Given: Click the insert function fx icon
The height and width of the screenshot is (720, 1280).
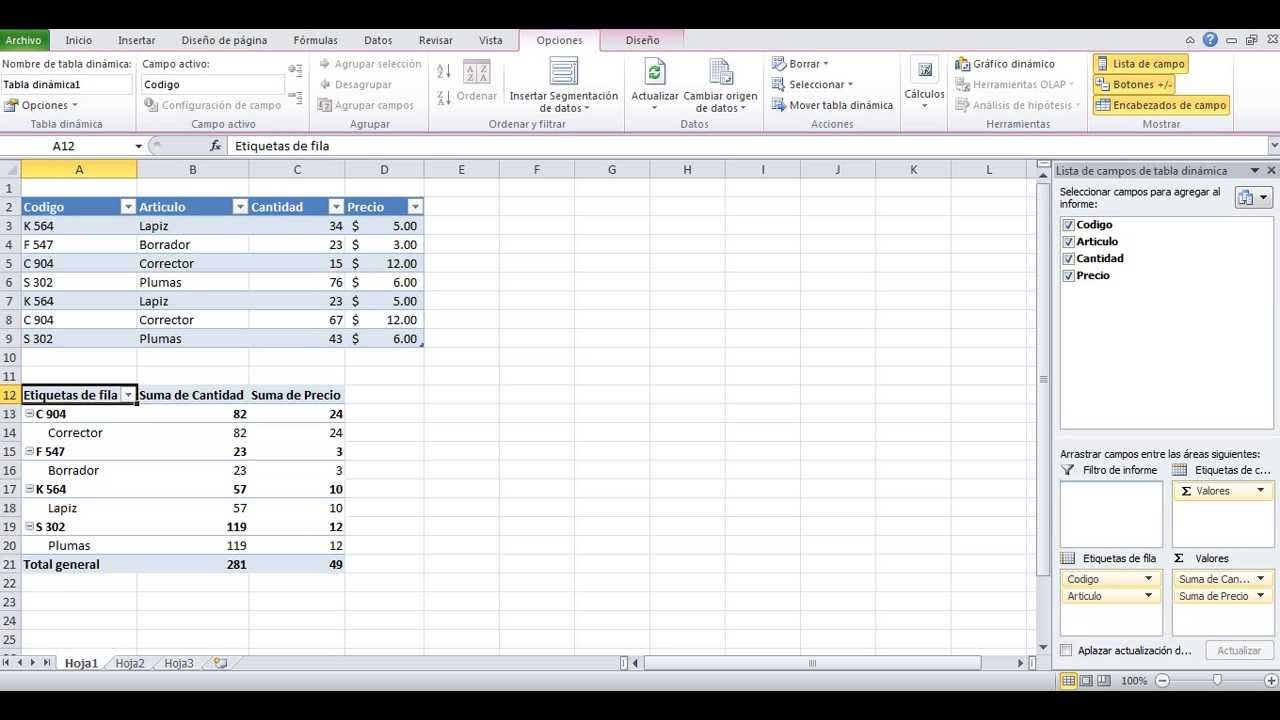Looking at the screenshot, I should tap(213, 146).
